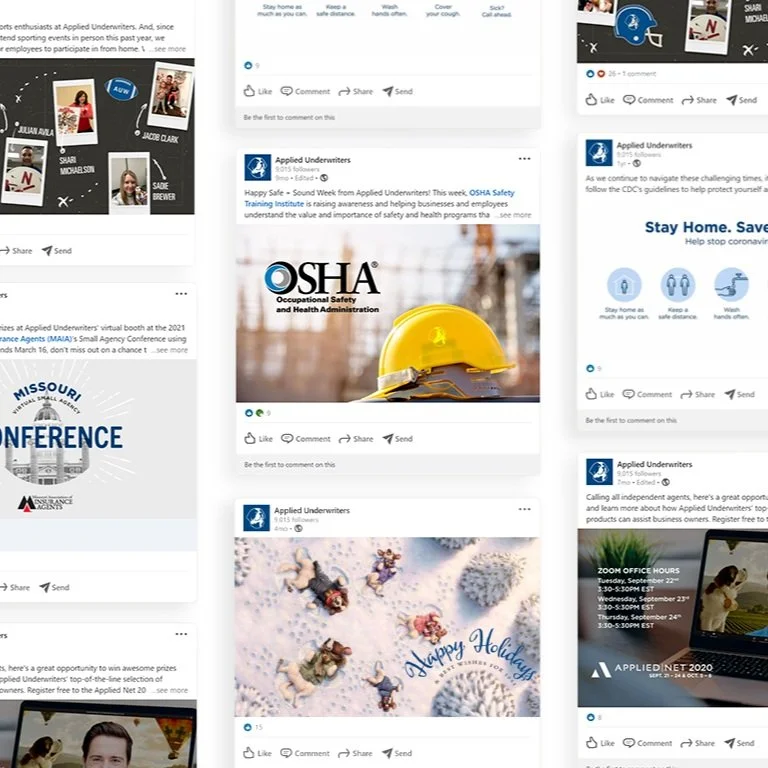Image resolution: width=768 pixels, height=768 pixels.
Task: Open Applied Underwriters avatar on OSHA post
Action: [x=257, y=168]
